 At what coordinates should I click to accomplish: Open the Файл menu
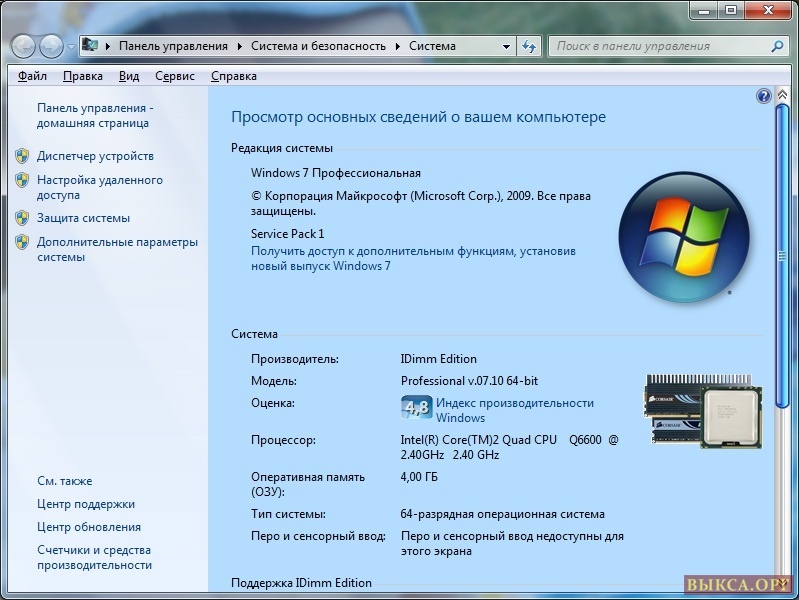(x=32, y=76)
